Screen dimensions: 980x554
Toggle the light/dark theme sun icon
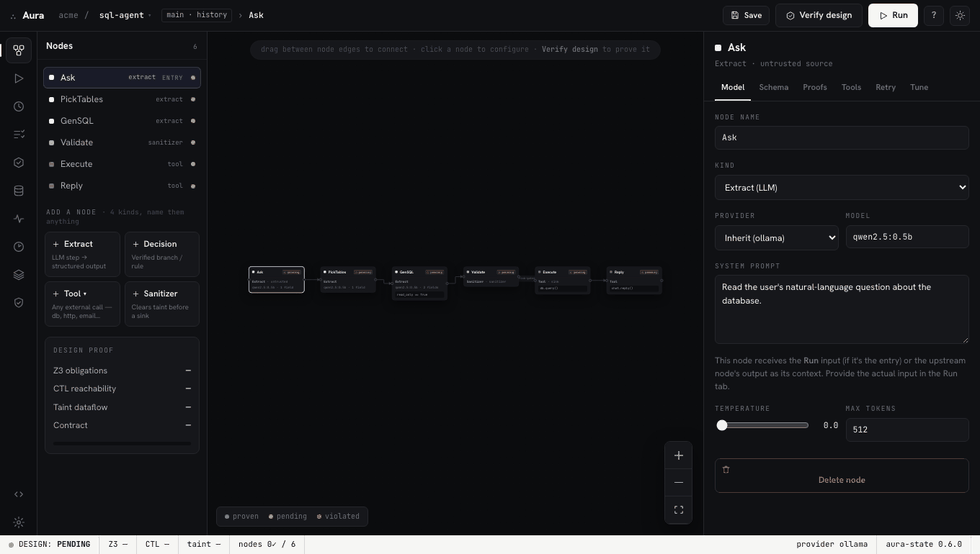[x=960, y=15]
